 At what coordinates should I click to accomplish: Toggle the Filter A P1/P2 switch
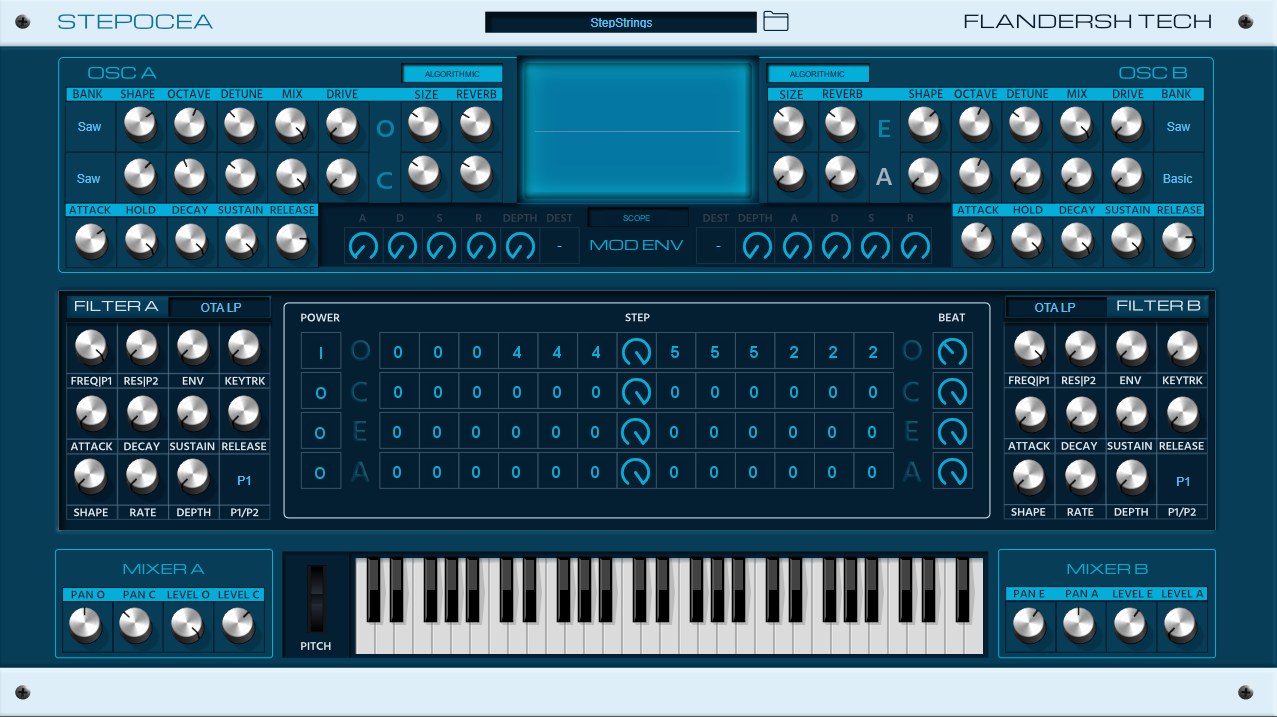(x=244, y=481)
